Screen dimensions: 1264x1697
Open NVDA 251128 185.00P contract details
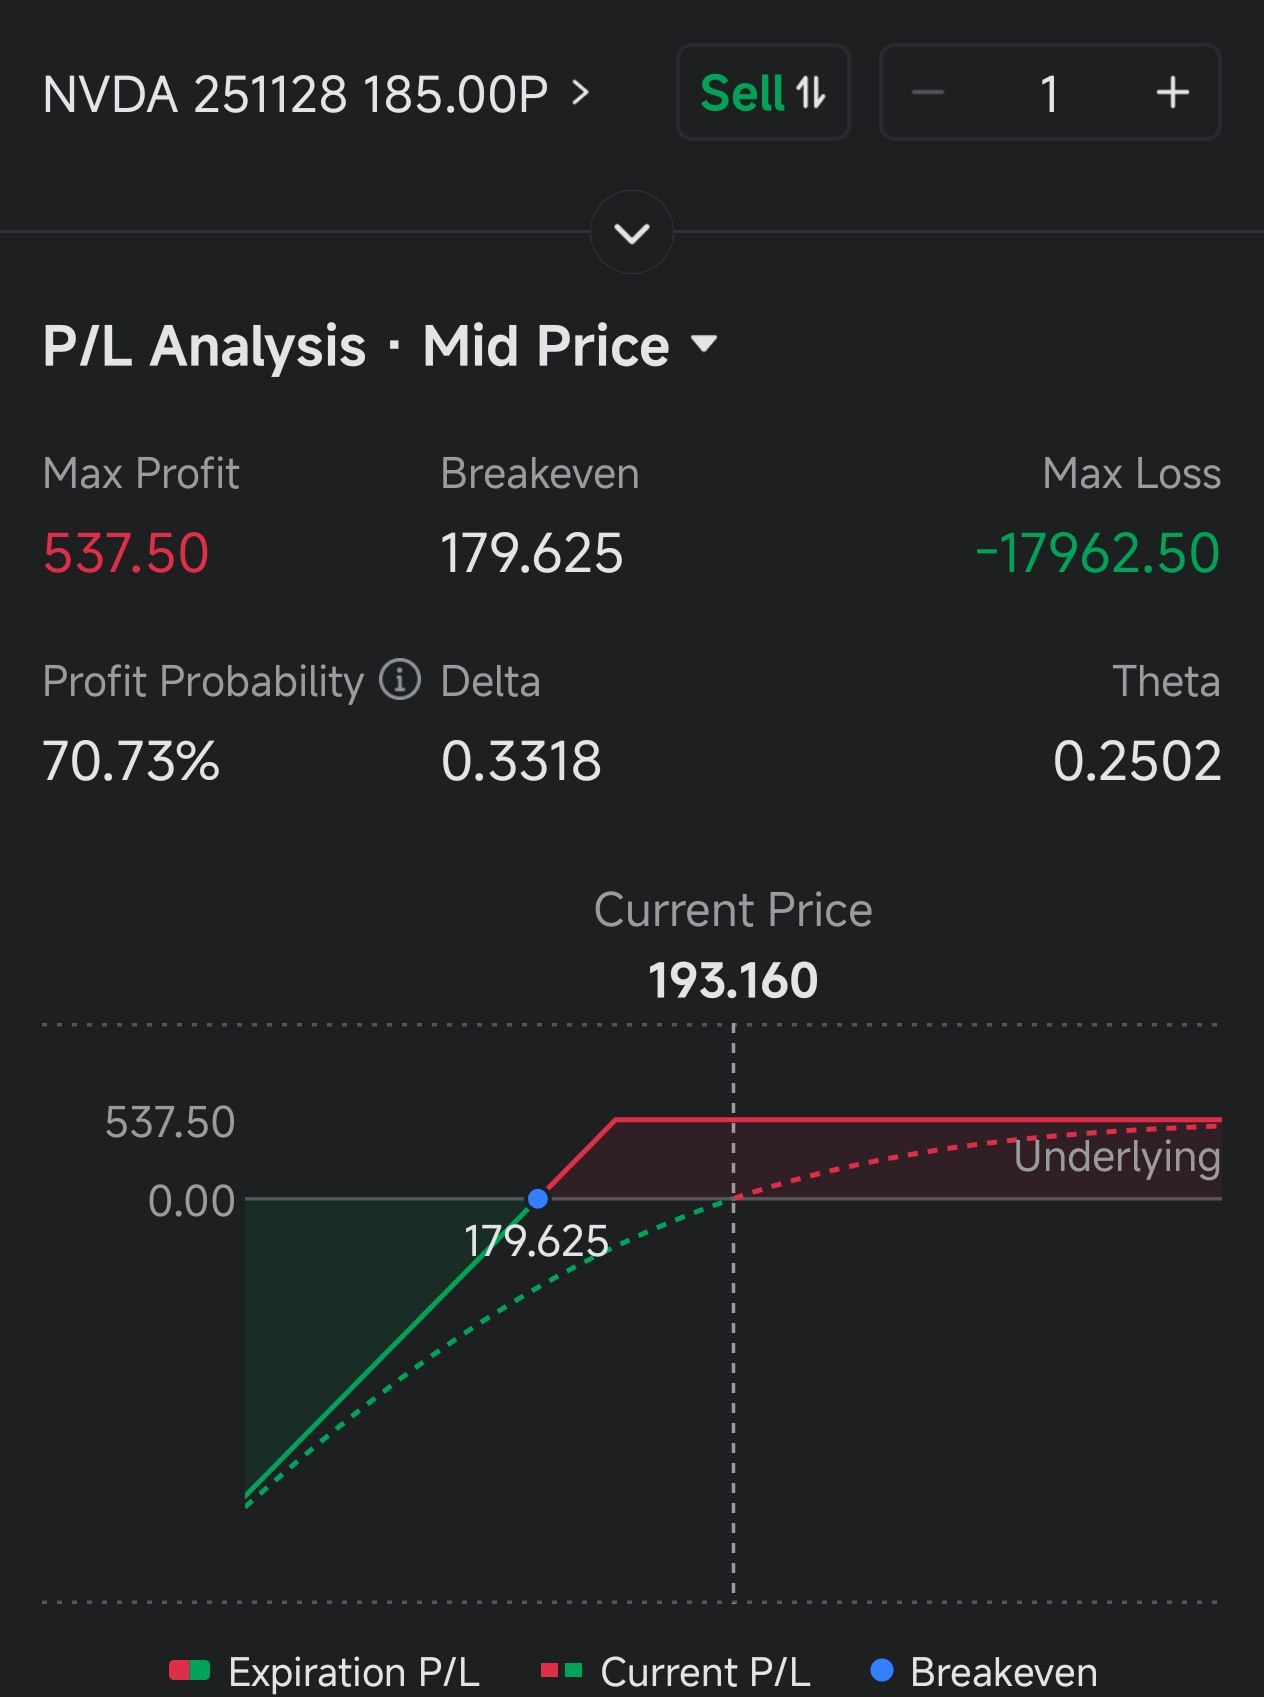315,95
